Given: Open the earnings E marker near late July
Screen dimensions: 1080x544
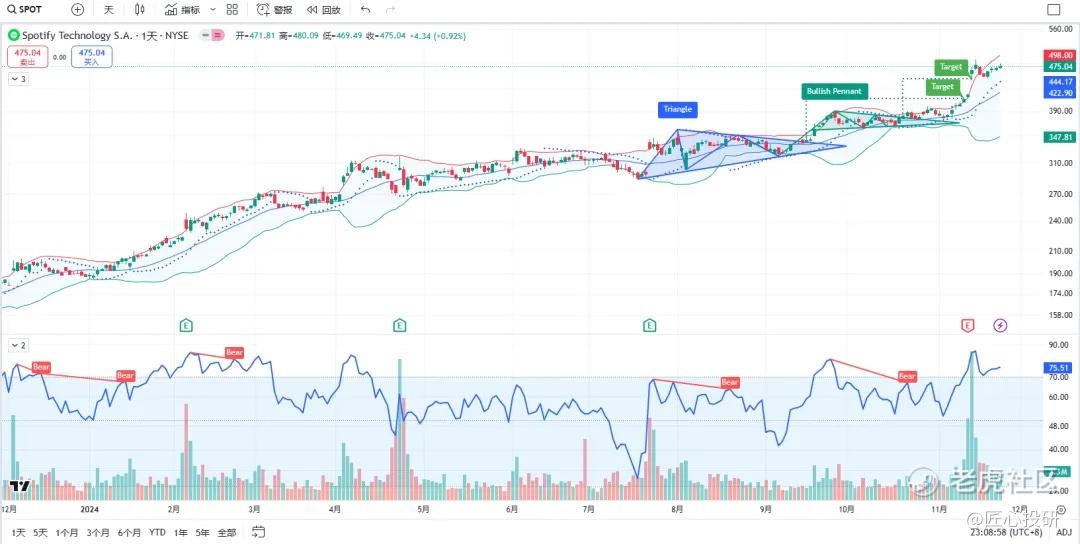Looking at the screenshot, I should [650, 325].
